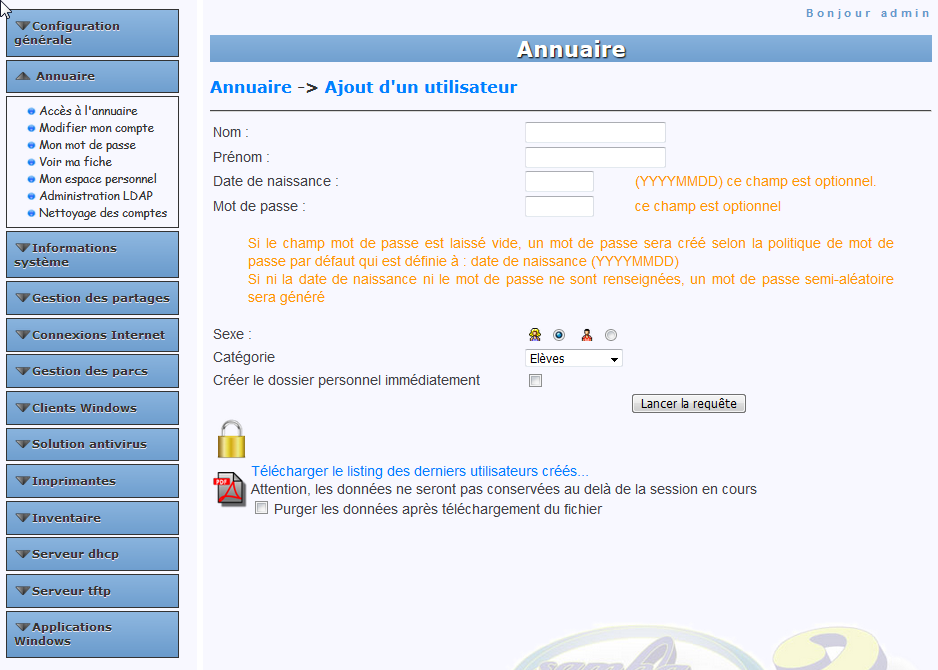The width and height of the screenshot is (938, 670).
Task: Open Accès à l'annuaire
Action: [89, 111]
